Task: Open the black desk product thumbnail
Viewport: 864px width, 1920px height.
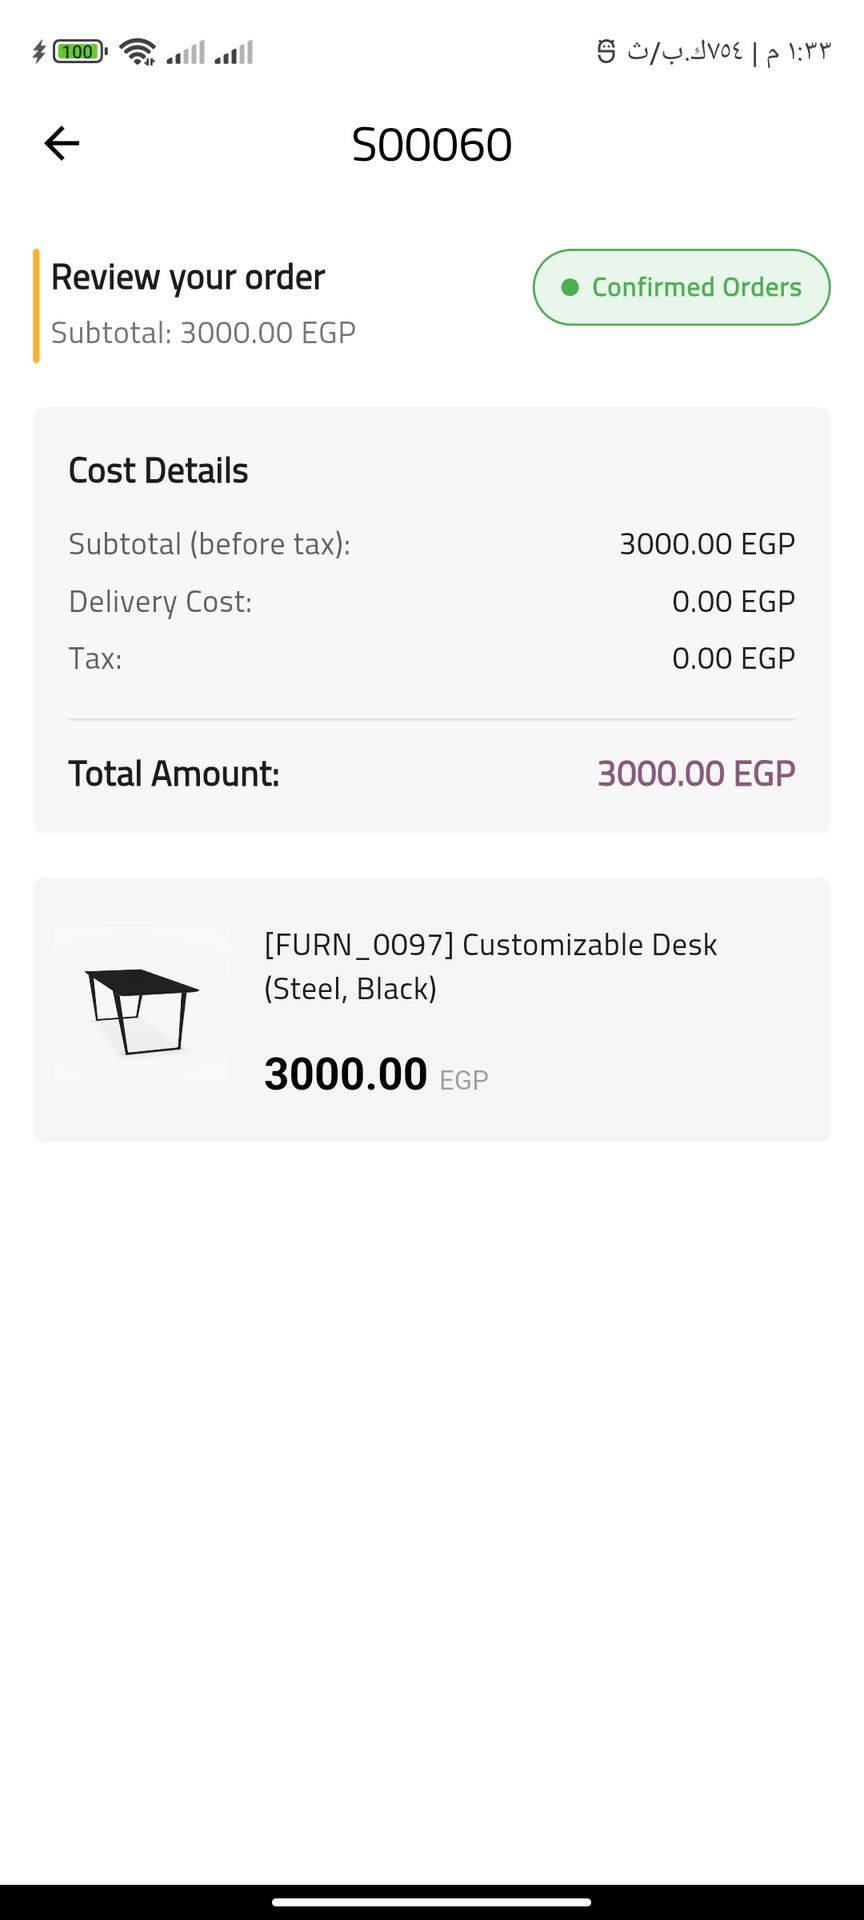Action: [142, 1010]
